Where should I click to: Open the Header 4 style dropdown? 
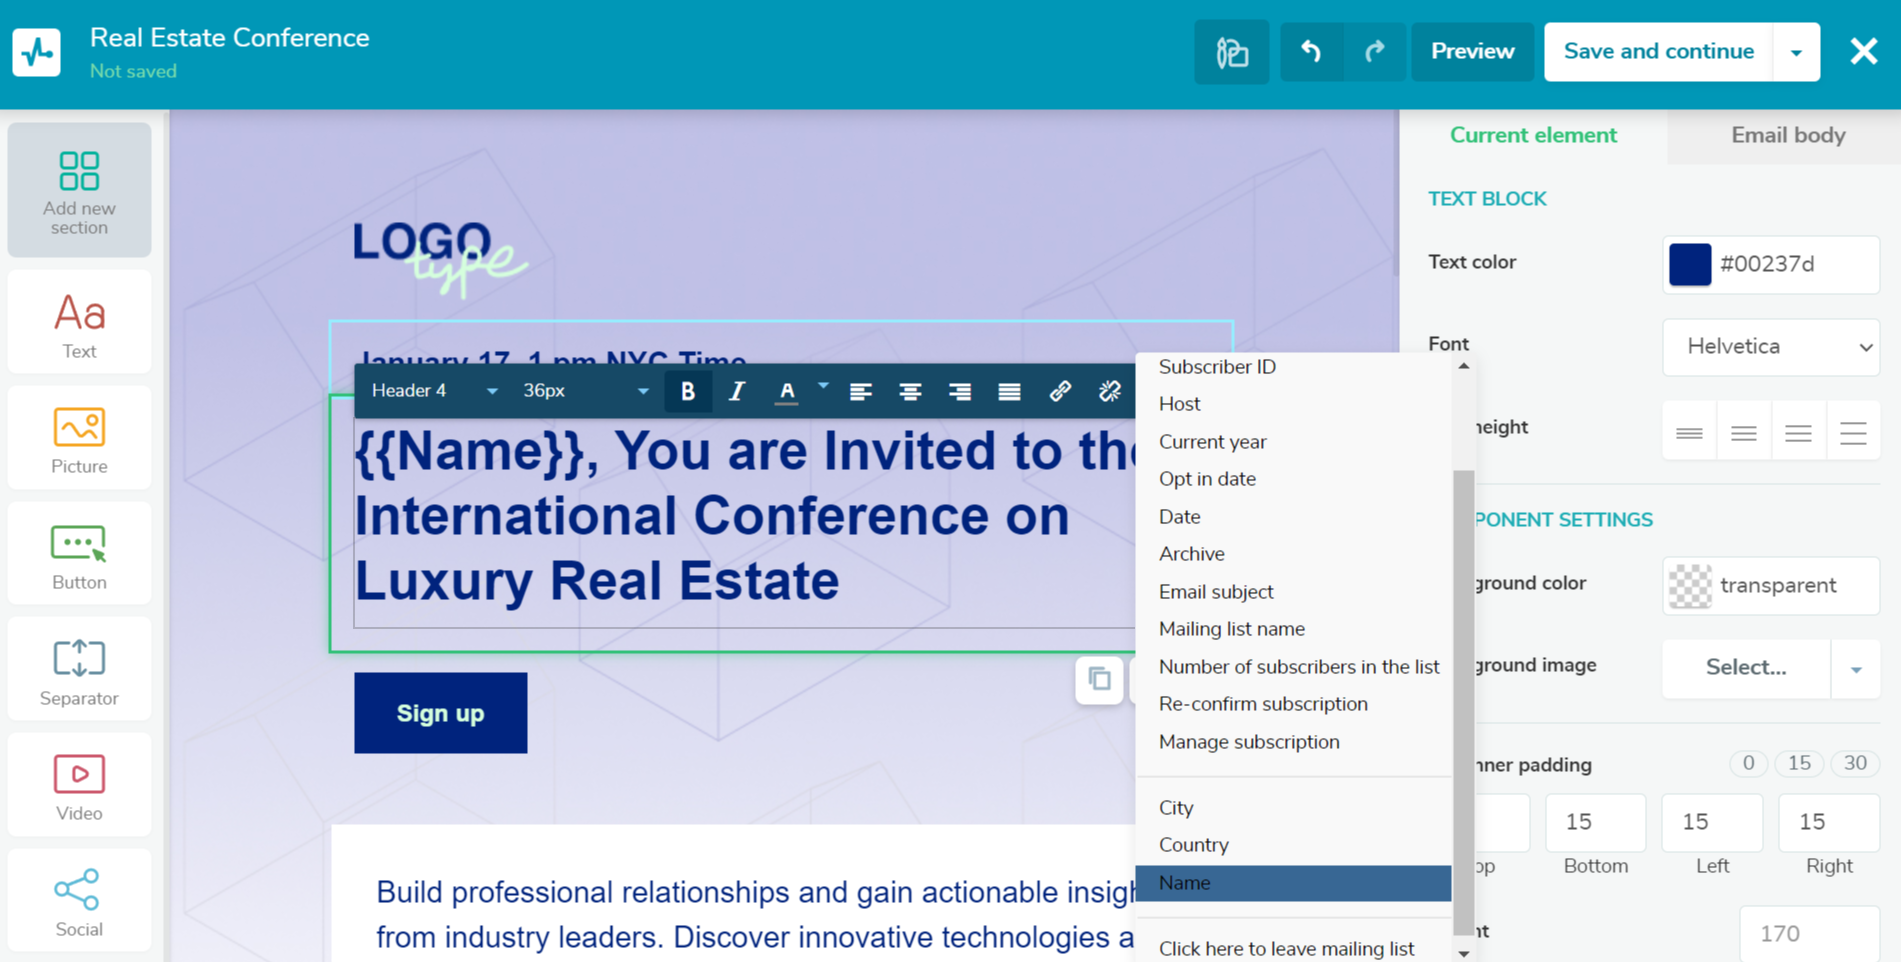[434, 391]
